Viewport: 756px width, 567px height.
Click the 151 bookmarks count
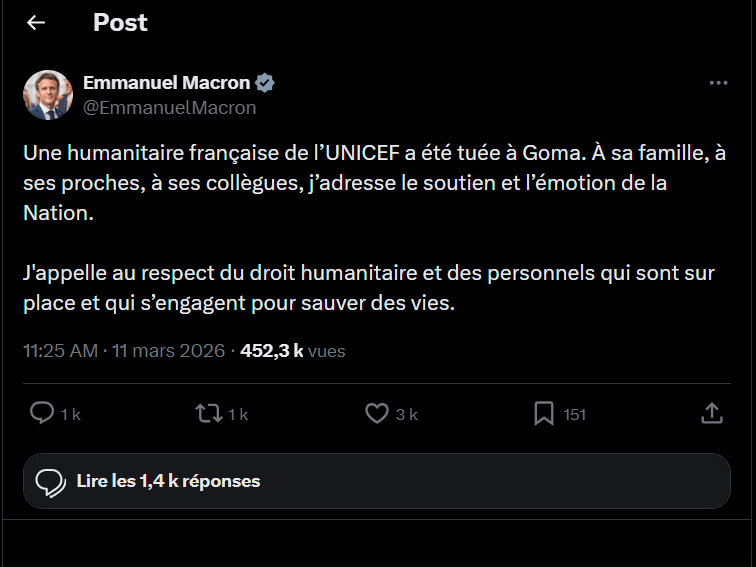tap(574, 414)
